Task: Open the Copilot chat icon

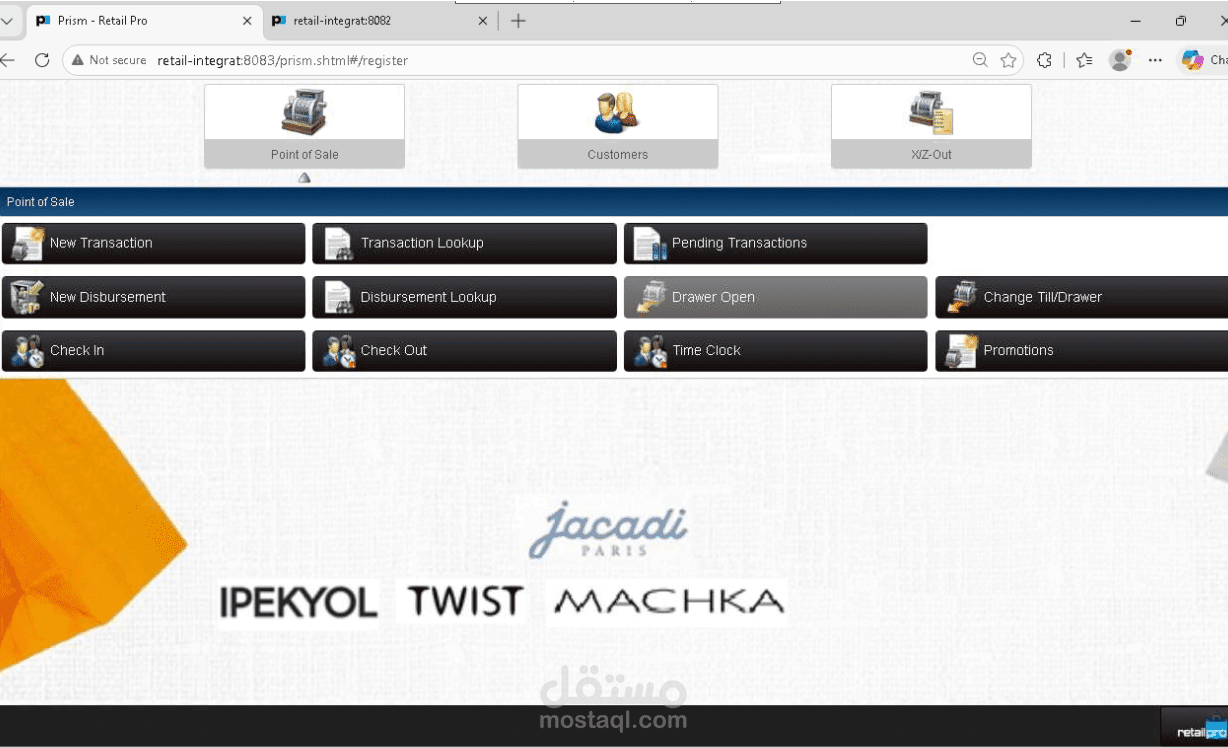Action: (1192, 60)
